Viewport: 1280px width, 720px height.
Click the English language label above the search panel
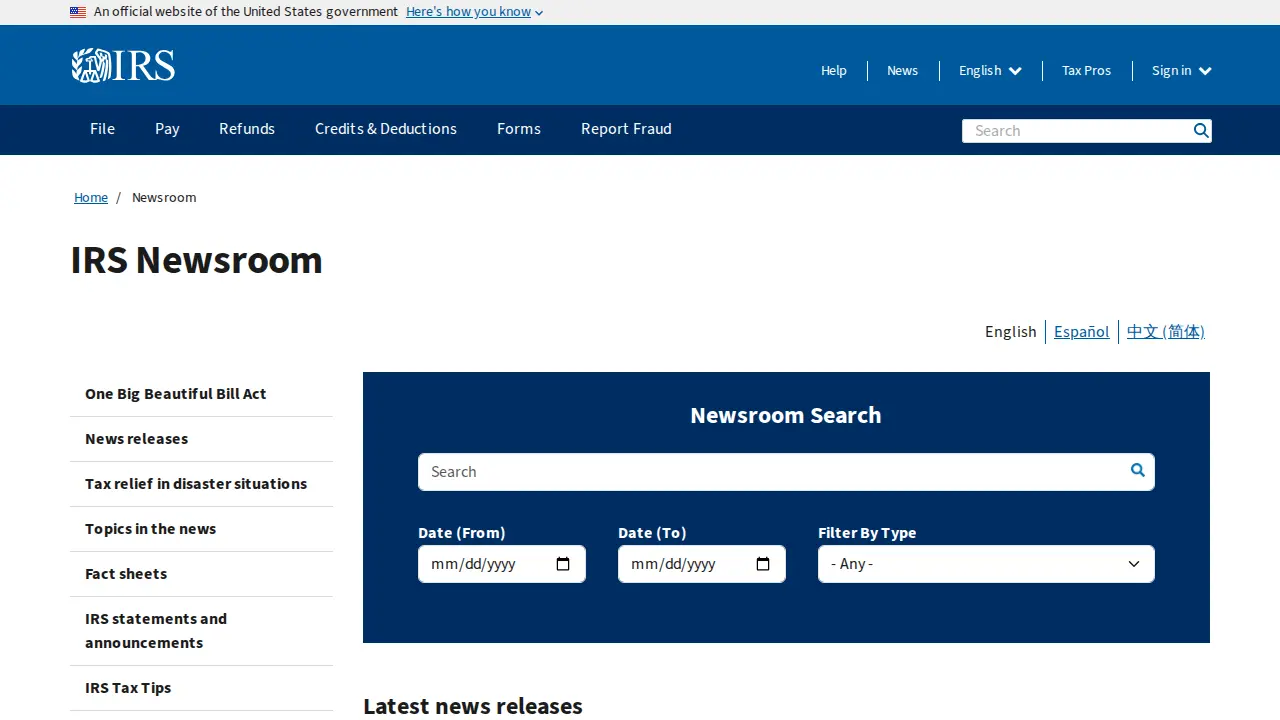(x=1010, y=331)
